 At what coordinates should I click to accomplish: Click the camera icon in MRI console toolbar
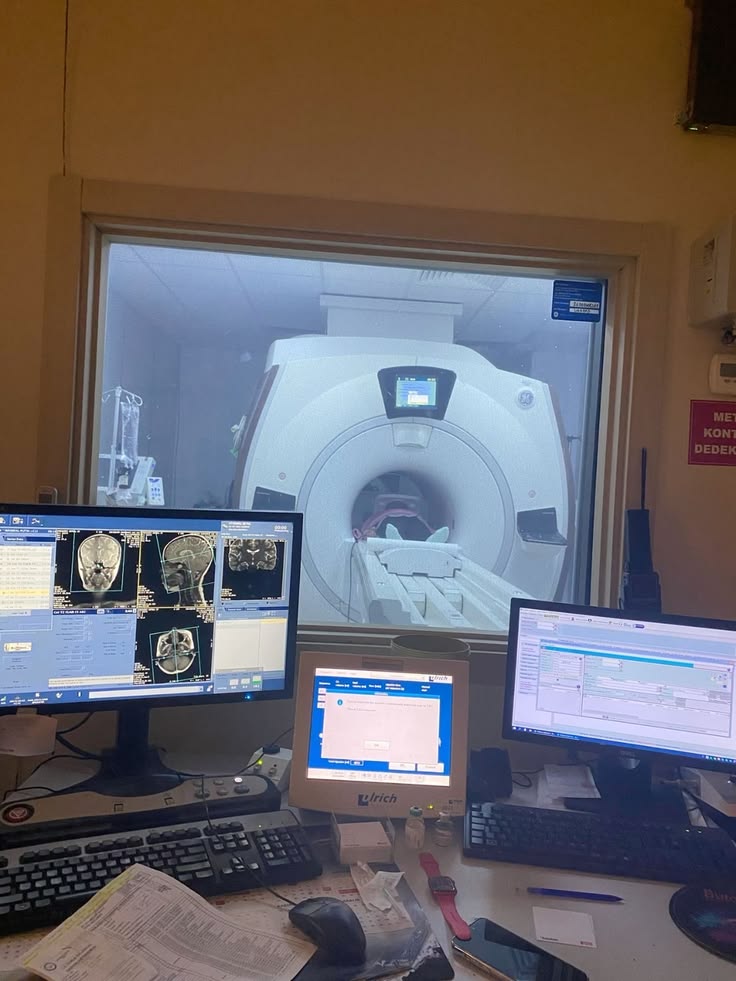coord(17,521)
